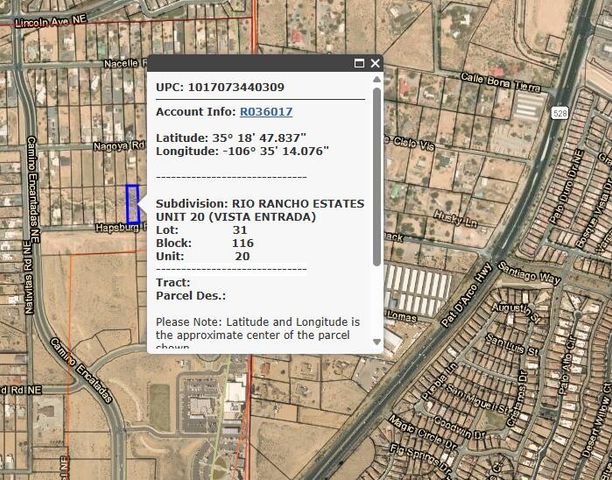
Task: Click the UNIT 20 (VISTA ENTRADA) text
Action: (236, 217)
